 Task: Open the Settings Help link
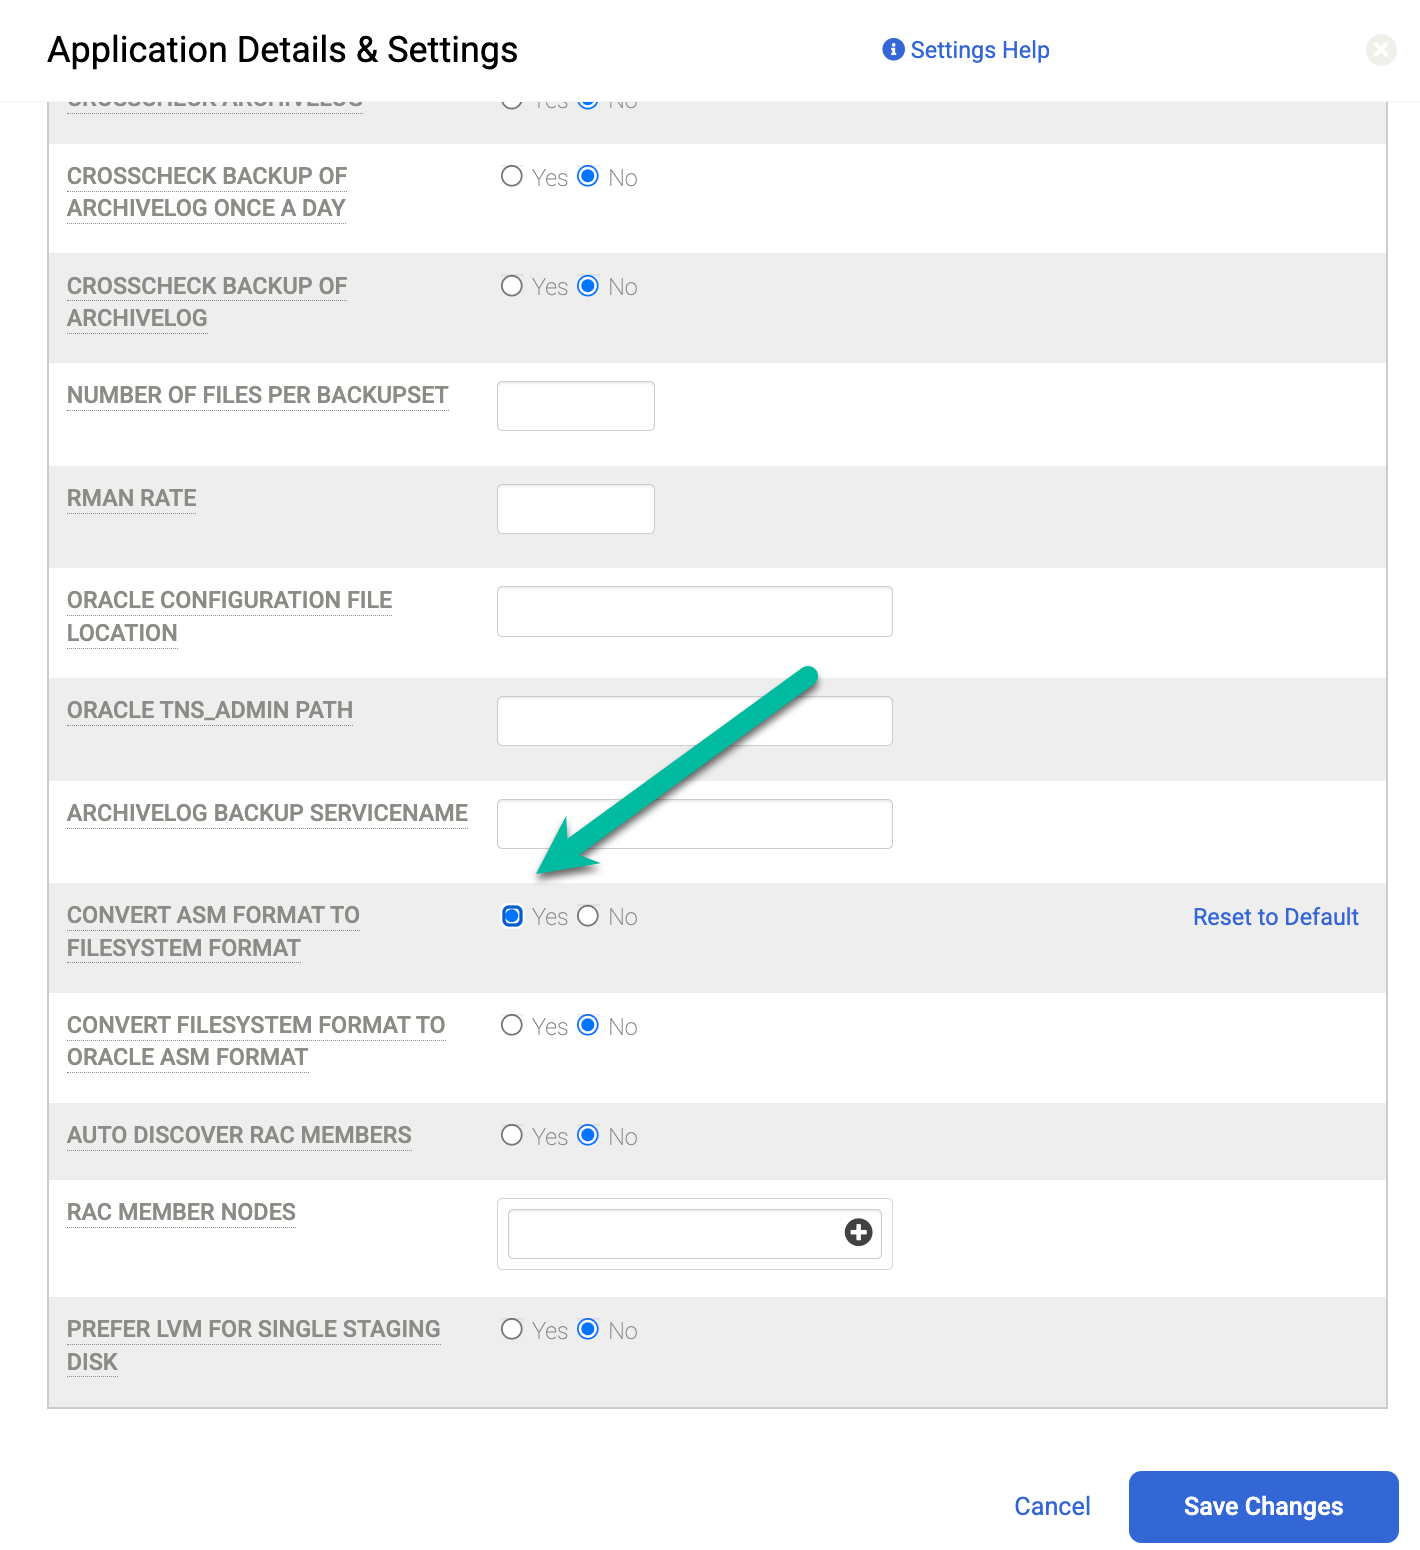pos(979,49)
